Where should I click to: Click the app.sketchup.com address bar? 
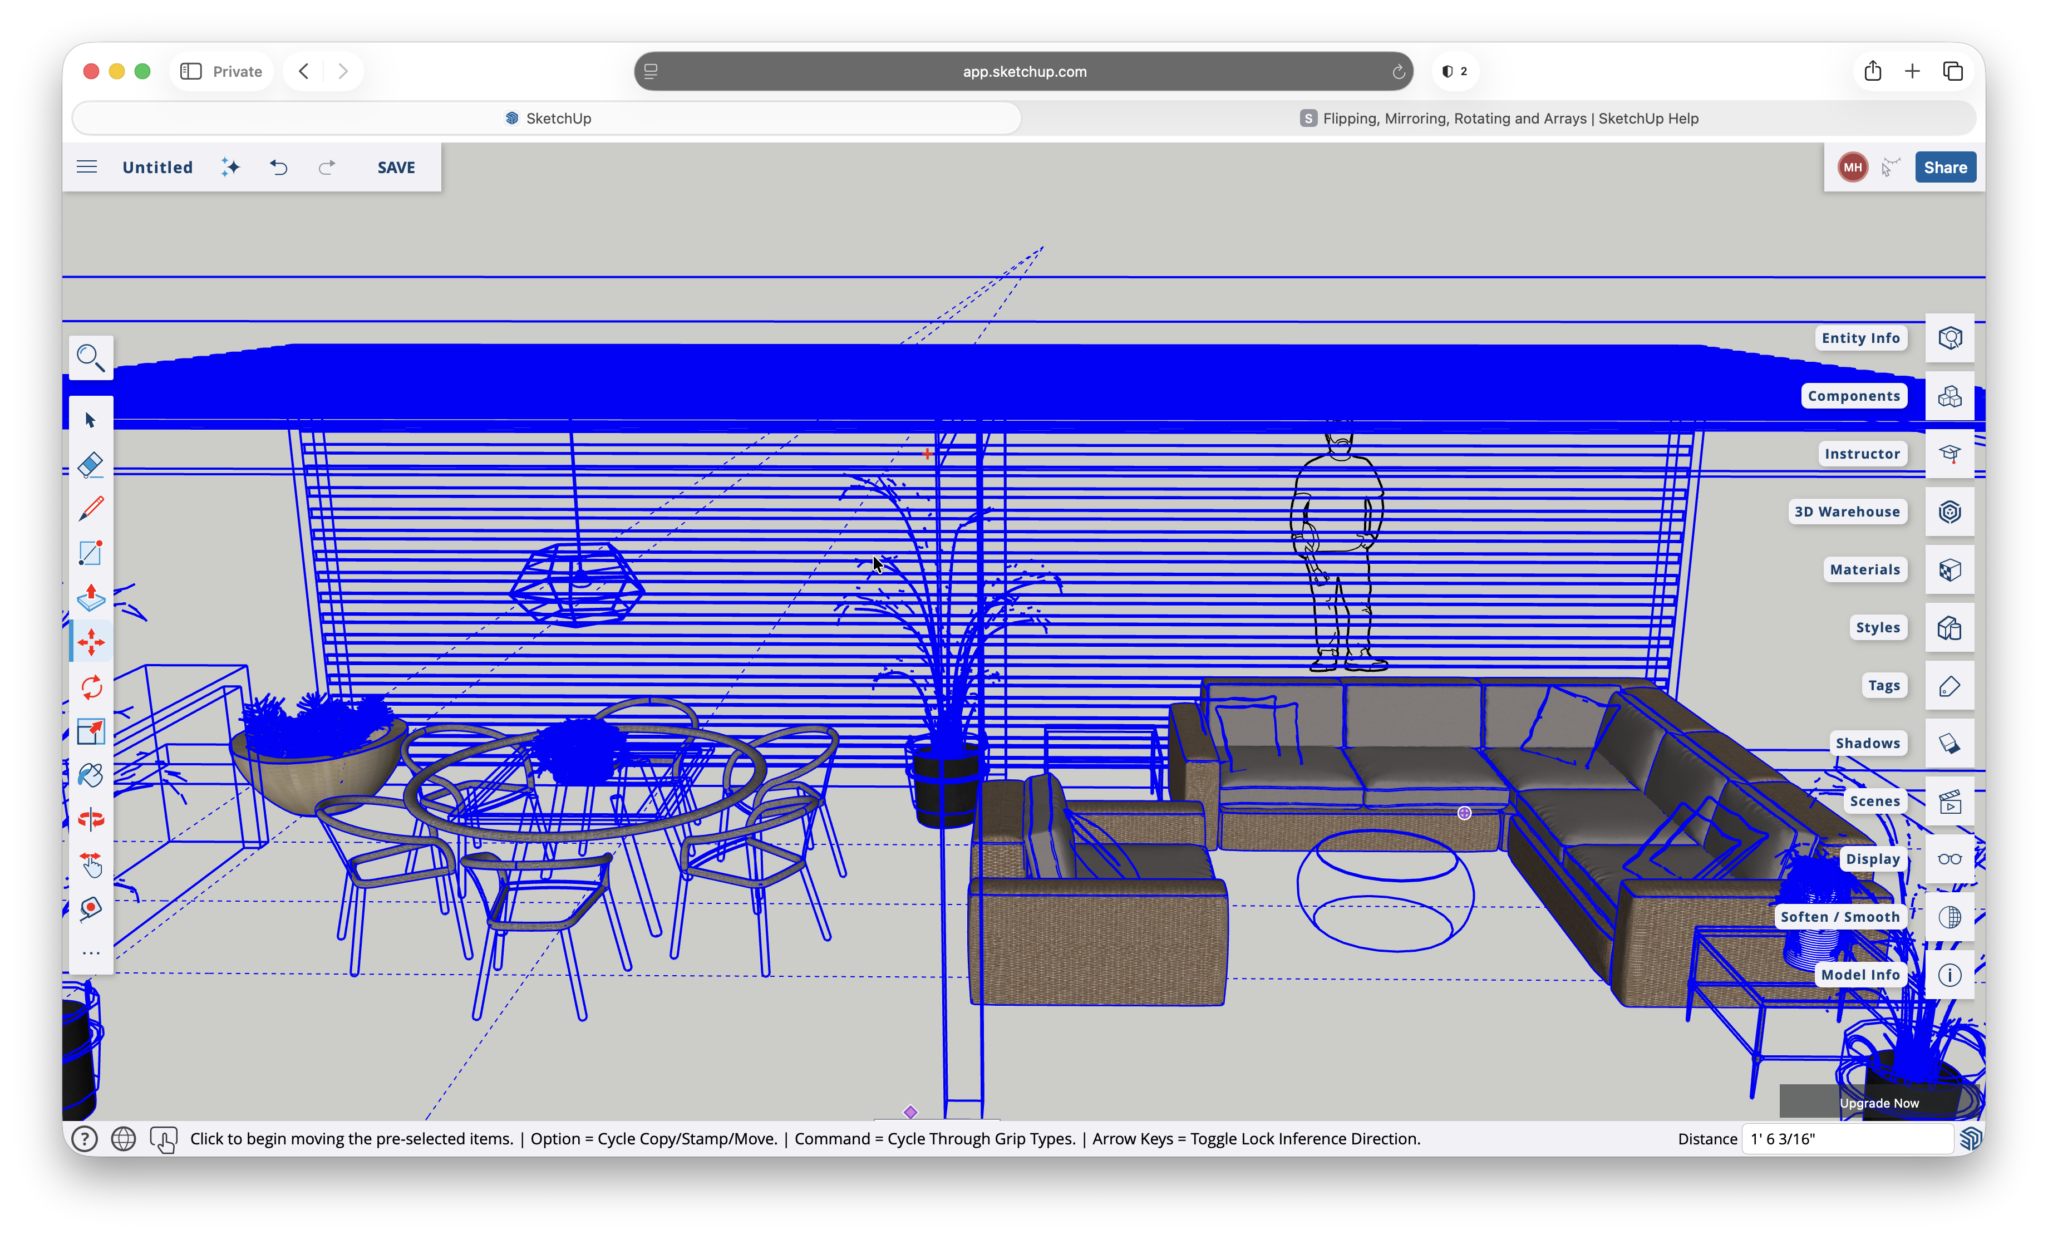(x=1024, y=71)
